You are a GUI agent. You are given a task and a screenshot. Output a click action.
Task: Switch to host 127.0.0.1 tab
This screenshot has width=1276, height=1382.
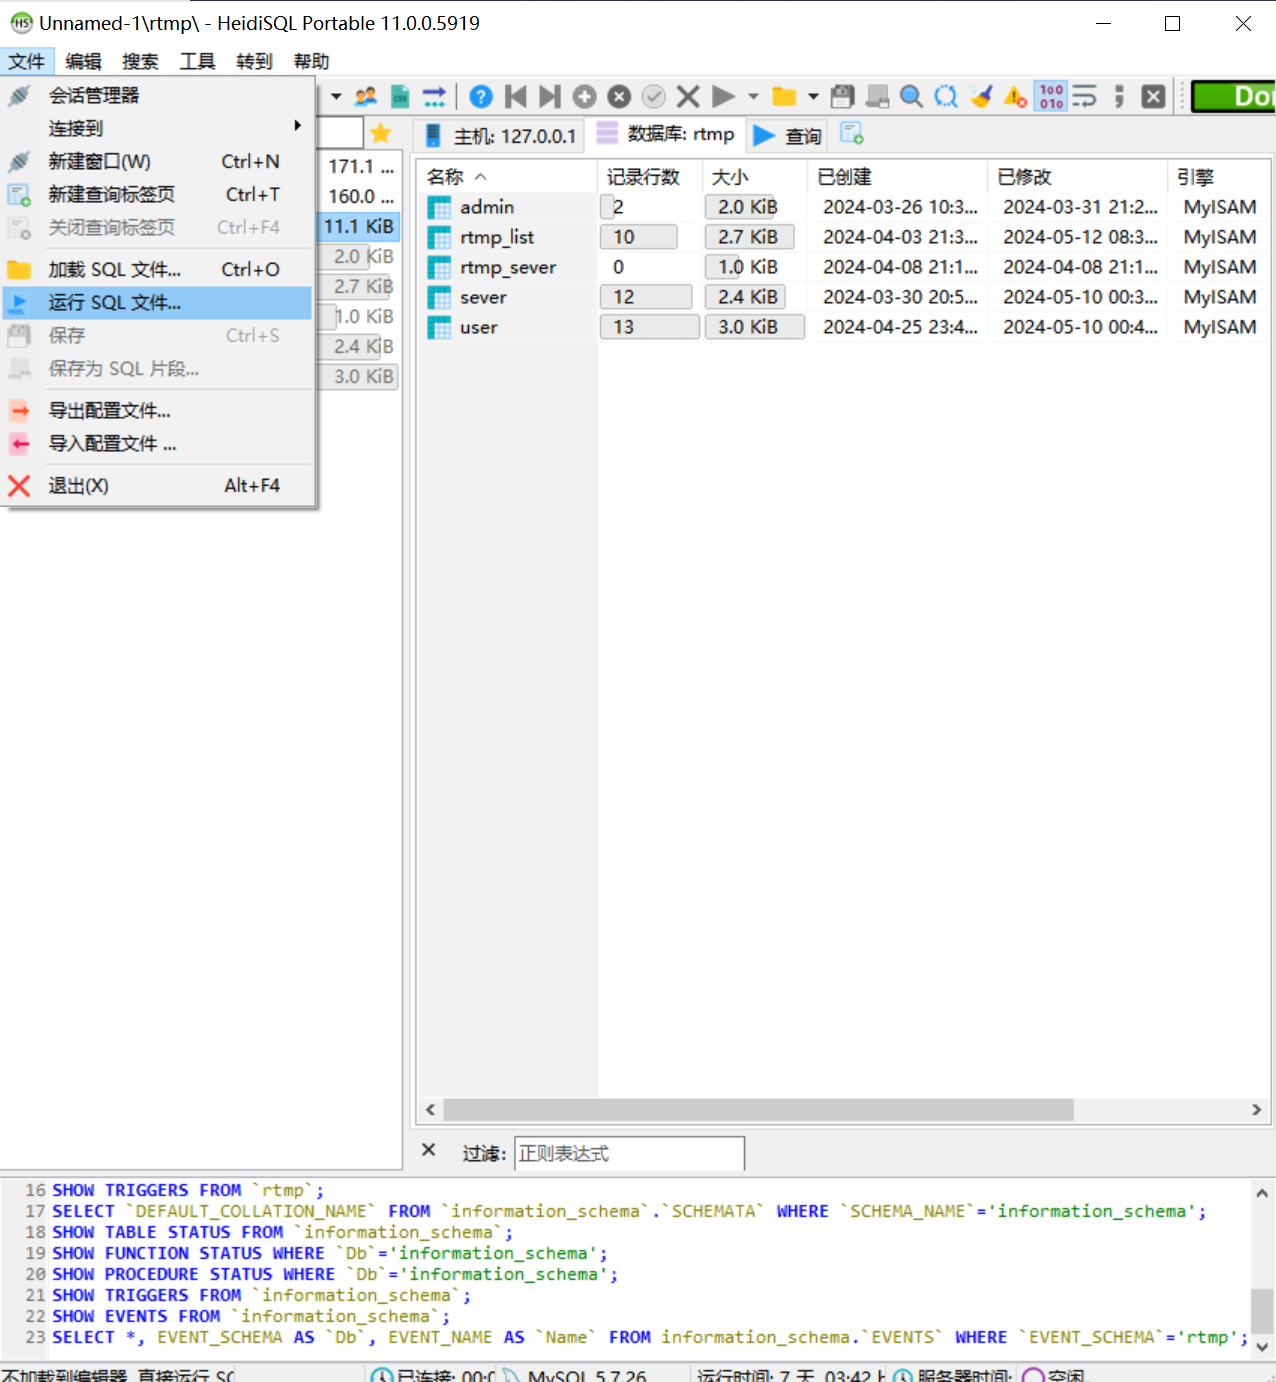pyautogui.click(x=500, y=135)
